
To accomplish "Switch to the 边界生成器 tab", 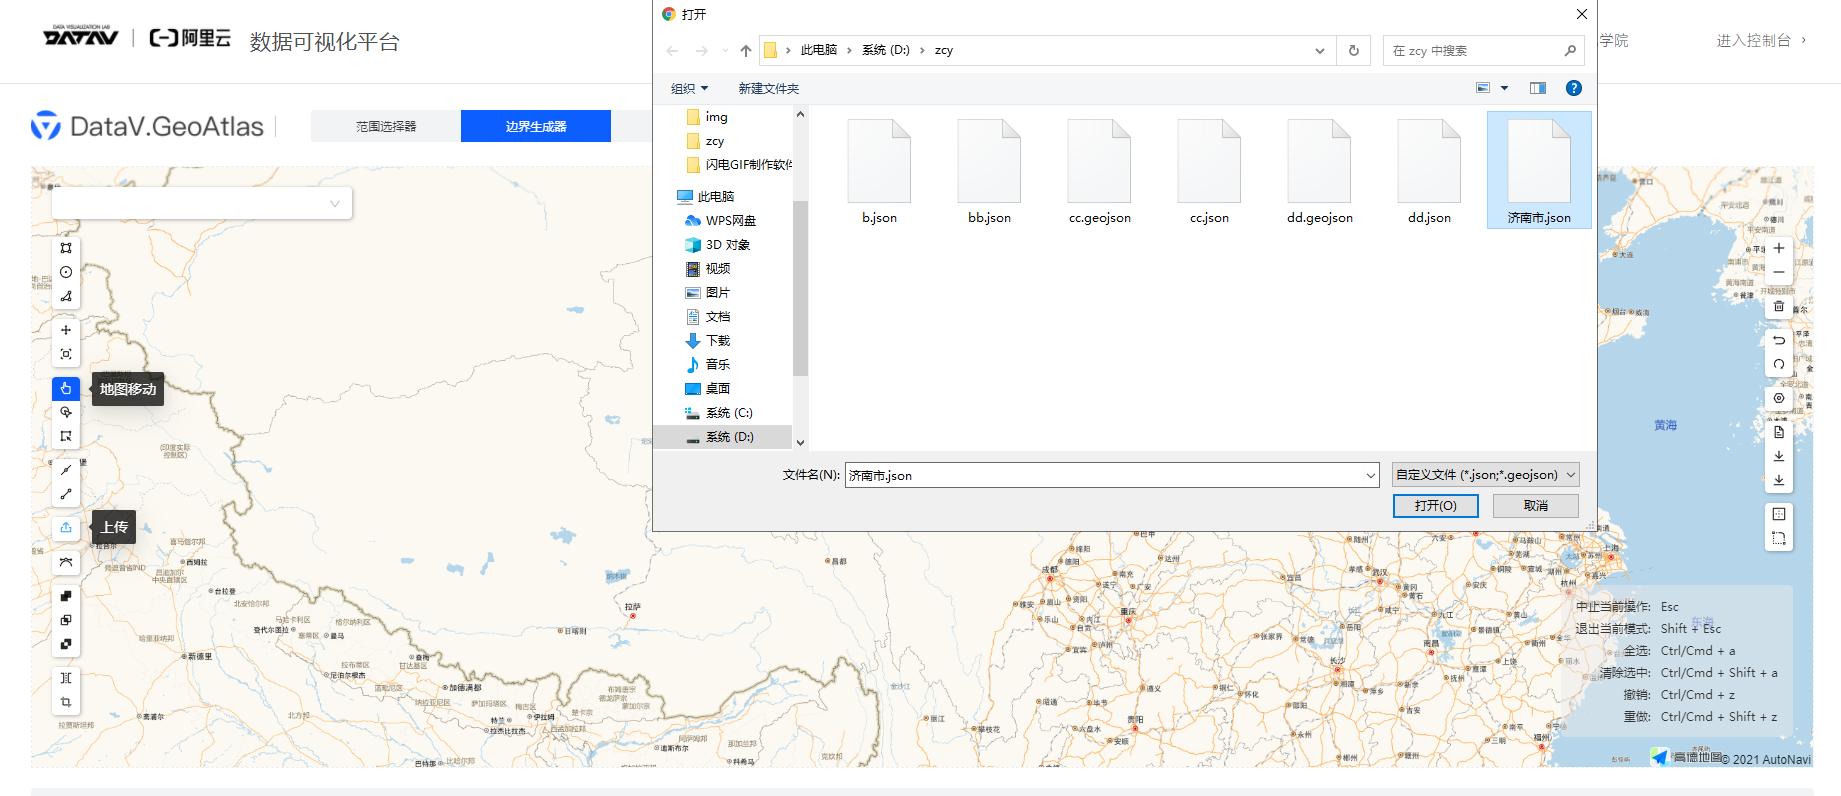I will [536, 126].
